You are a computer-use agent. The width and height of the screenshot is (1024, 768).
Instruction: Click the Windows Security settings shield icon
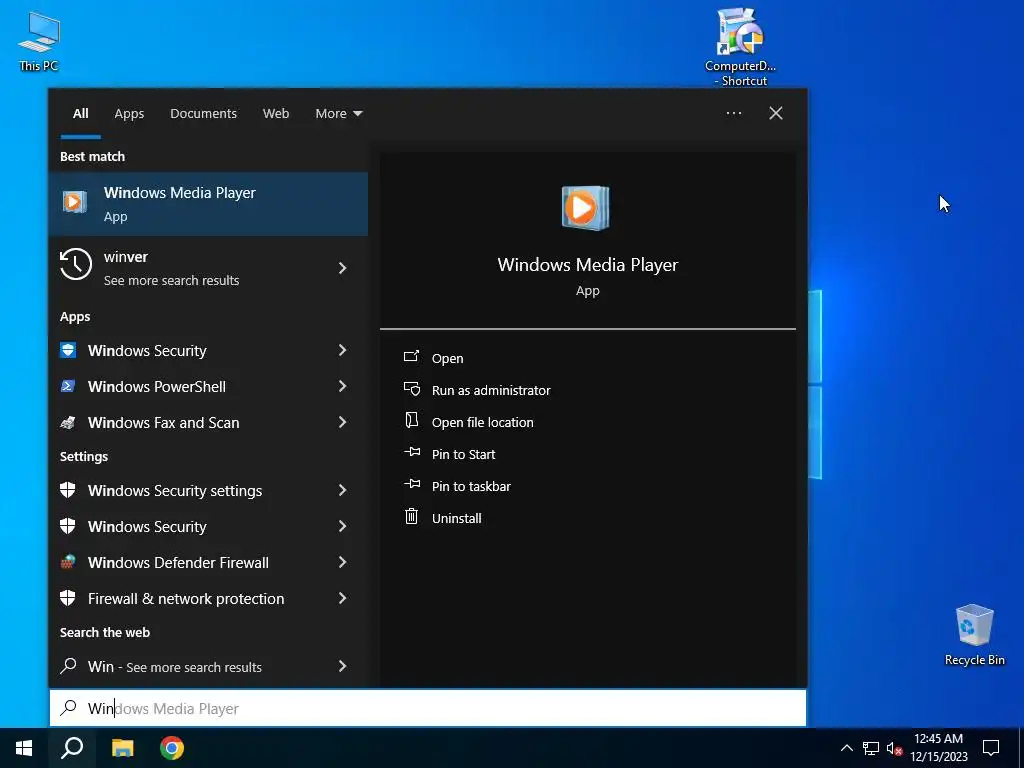pyautogui.click(x=68, y=490)
